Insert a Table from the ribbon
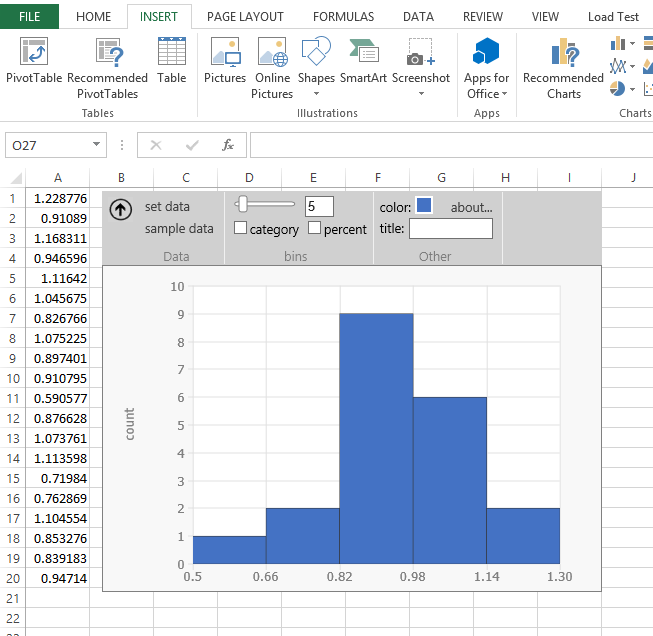Viewport: 653px width, 636px height. click(x=171, y=53)
